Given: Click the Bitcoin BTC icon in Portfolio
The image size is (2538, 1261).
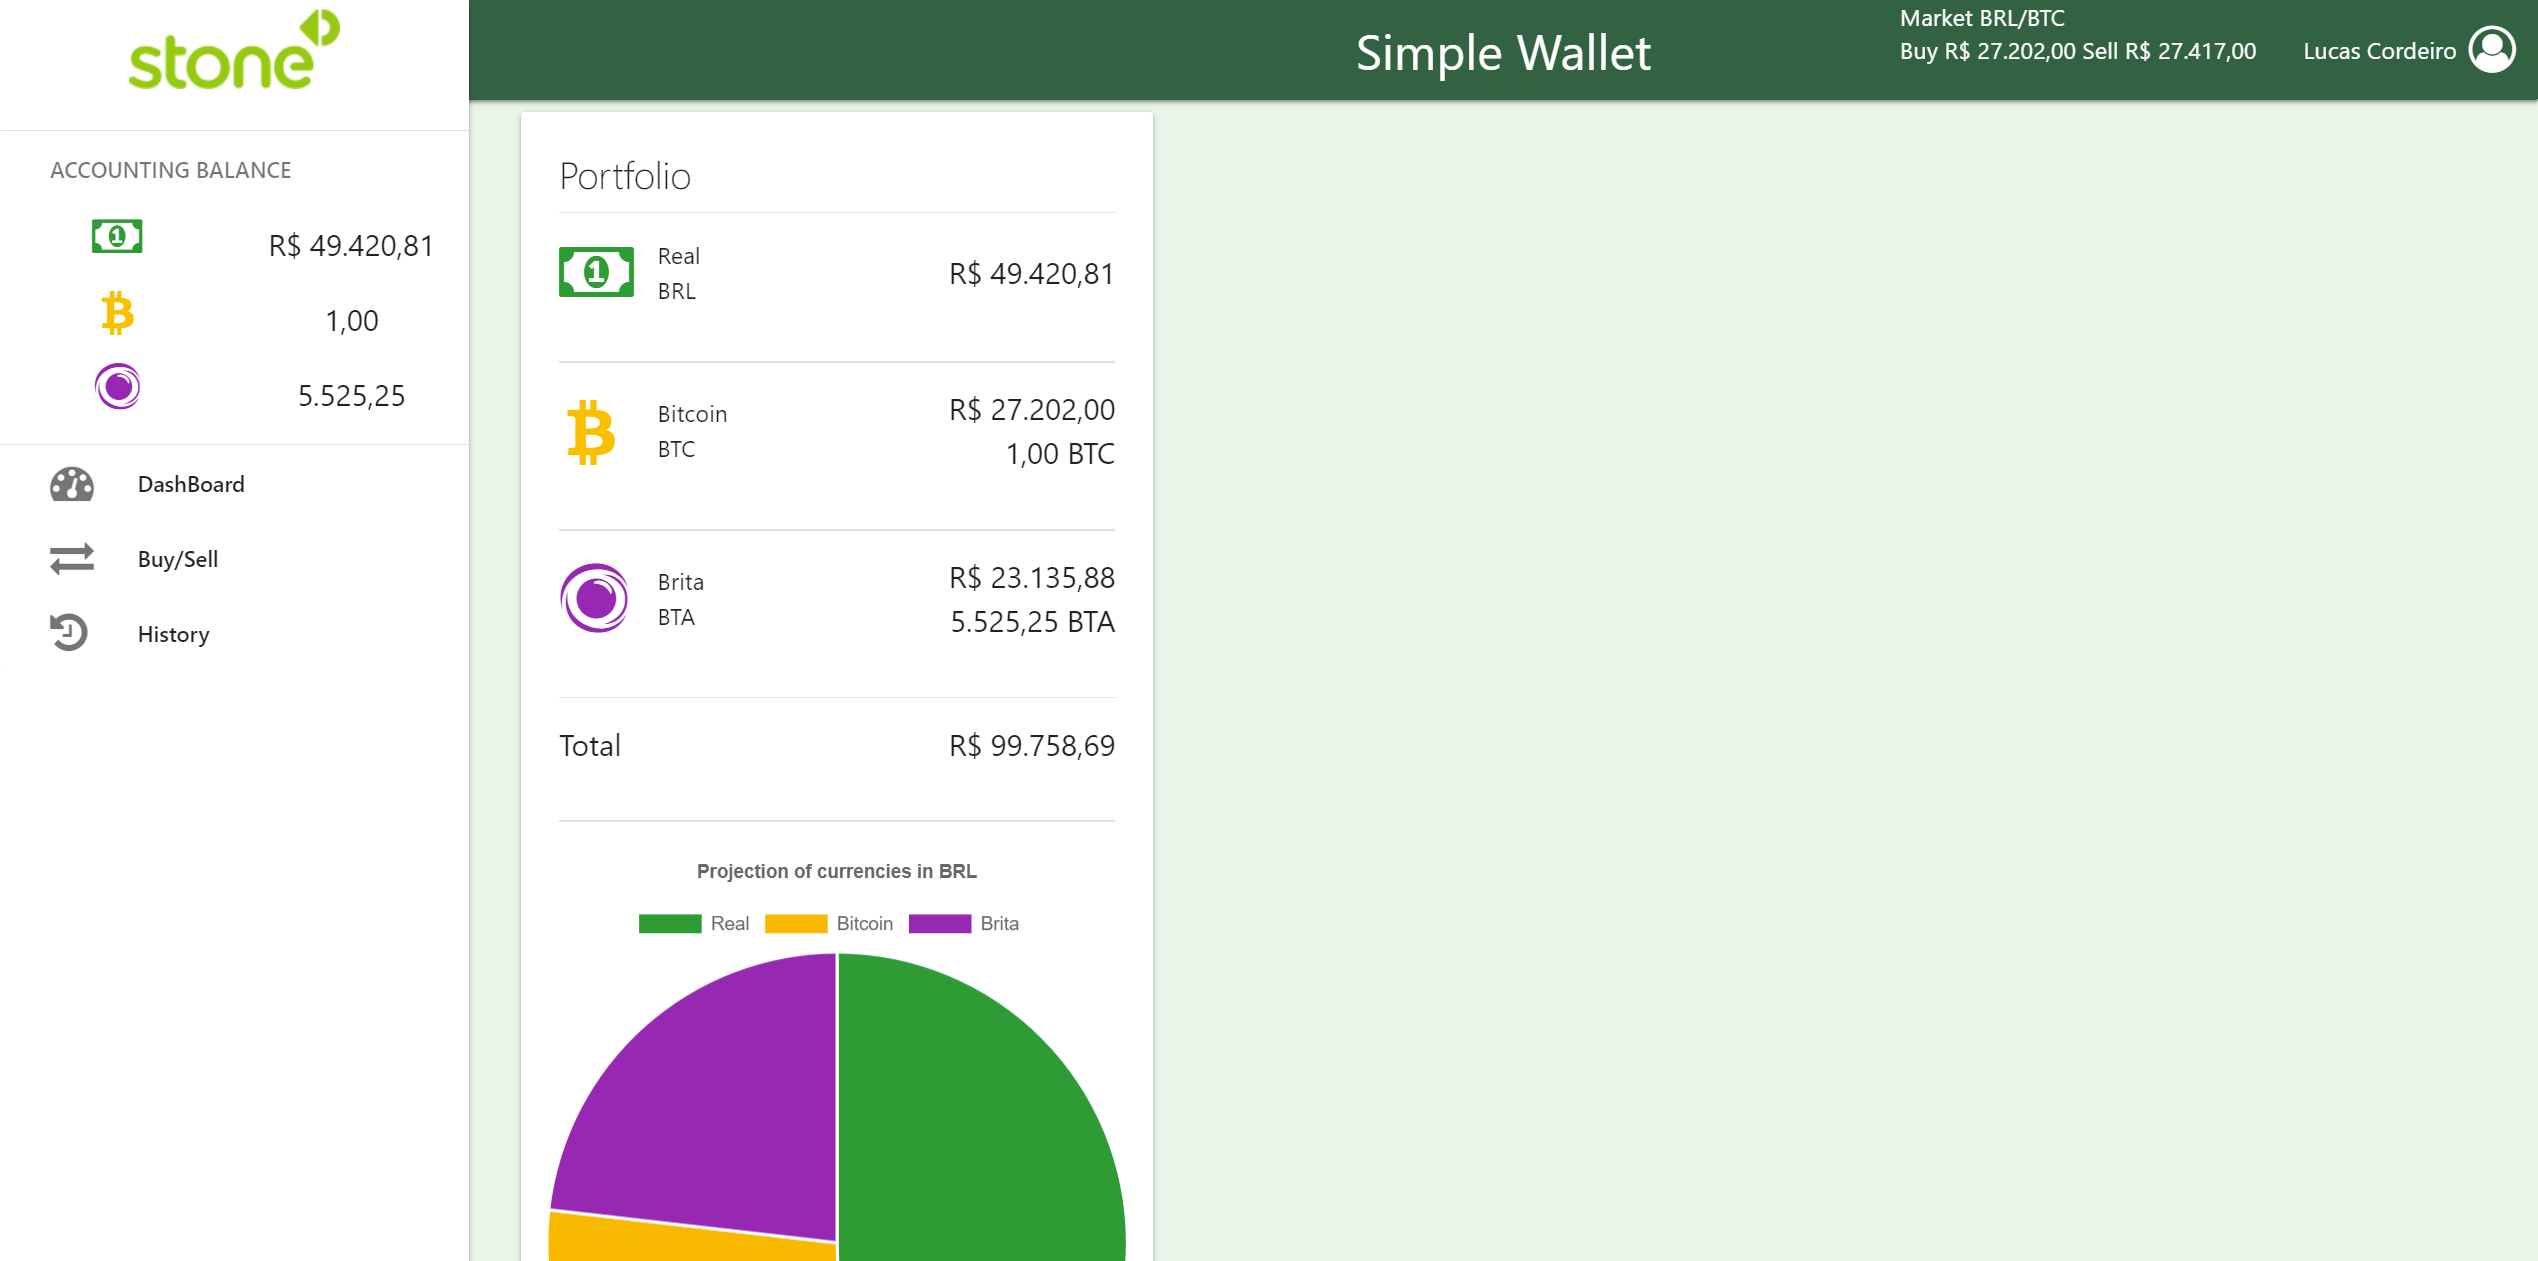Looking at the screenshot, I should 591,431.
